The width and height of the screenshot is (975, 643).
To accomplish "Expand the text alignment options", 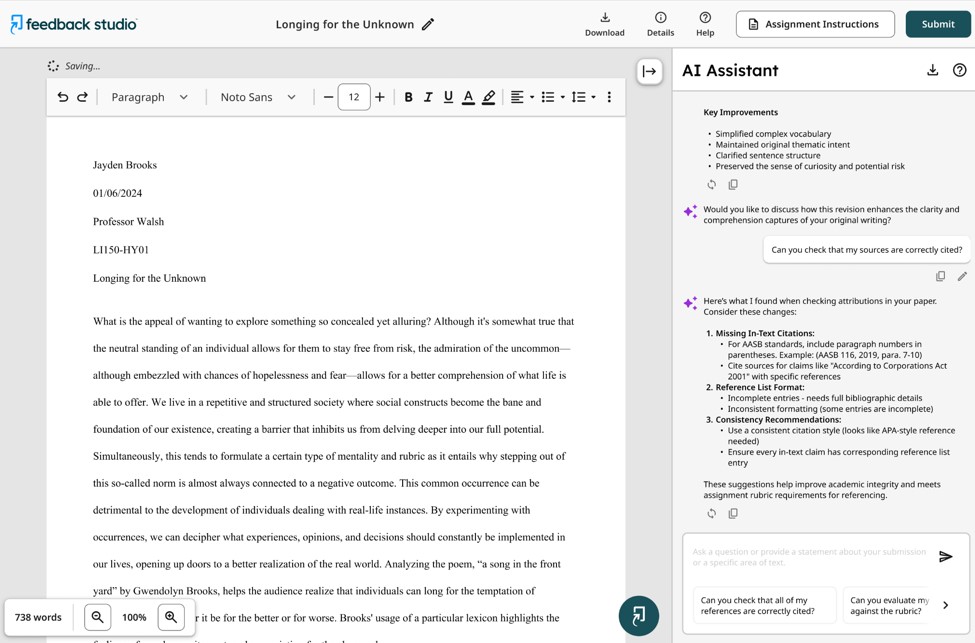I will [x=531, y=97].
